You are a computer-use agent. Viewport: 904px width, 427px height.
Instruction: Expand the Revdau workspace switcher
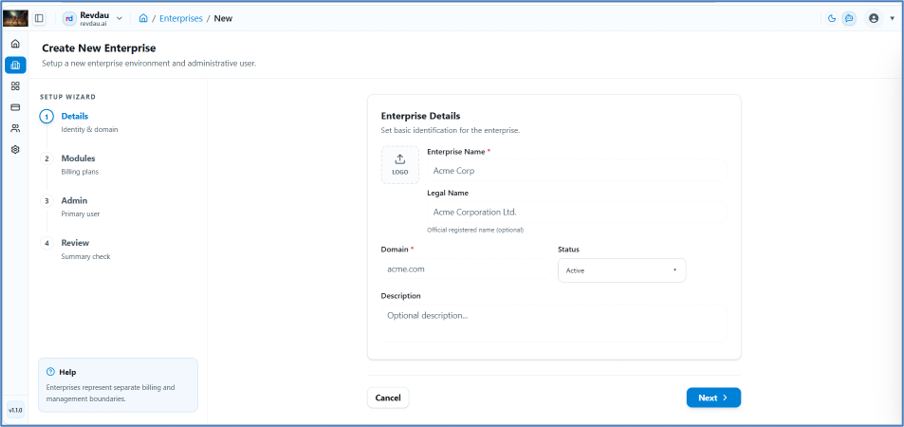click(x=93, y=18)
